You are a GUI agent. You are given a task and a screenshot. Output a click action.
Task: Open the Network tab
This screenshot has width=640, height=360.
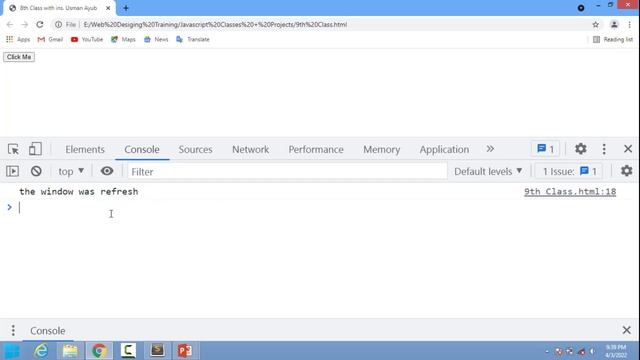pos(250,149)
